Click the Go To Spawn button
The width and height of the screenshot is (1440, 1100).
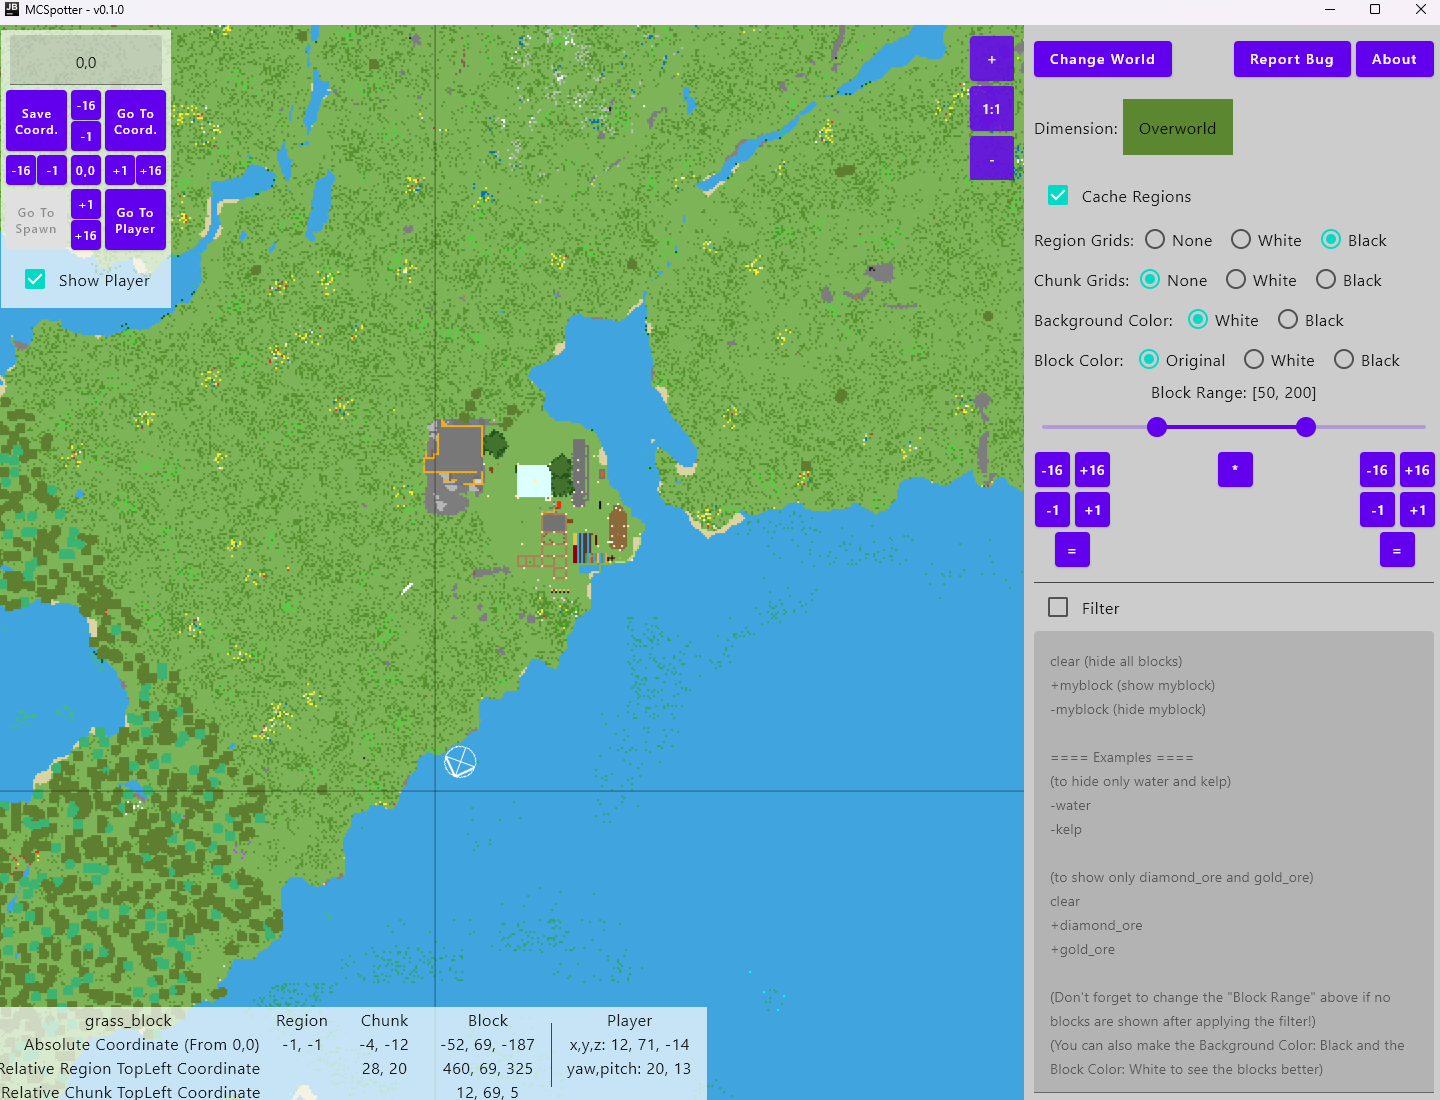tap(37, 220)
